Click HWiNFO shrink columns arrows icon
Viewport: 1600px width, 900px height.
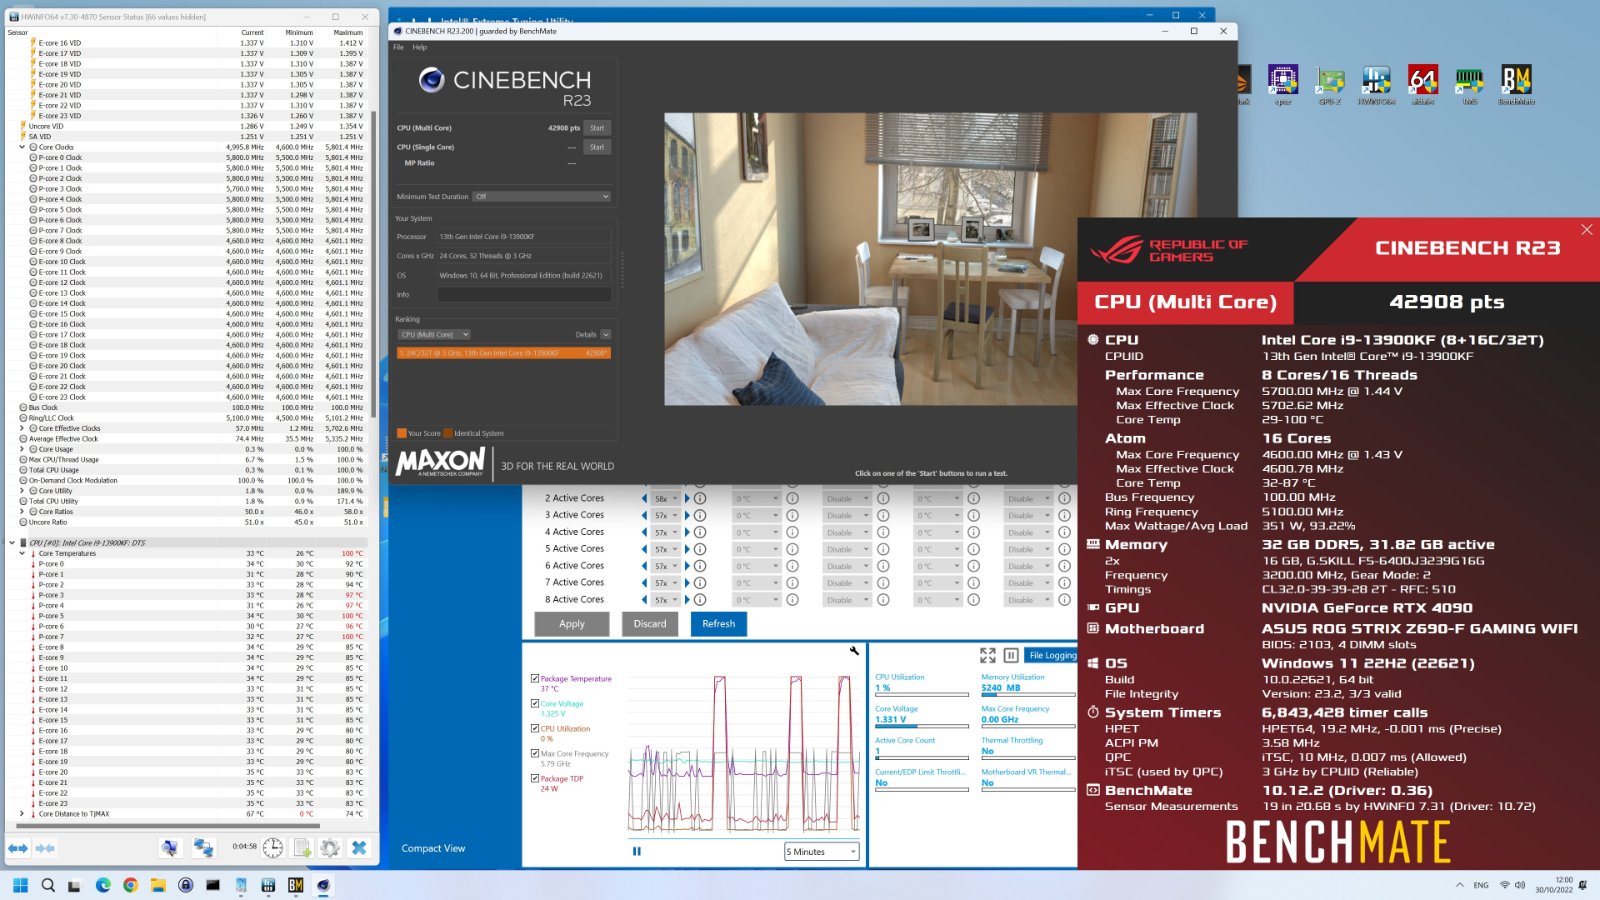point(45,848)
